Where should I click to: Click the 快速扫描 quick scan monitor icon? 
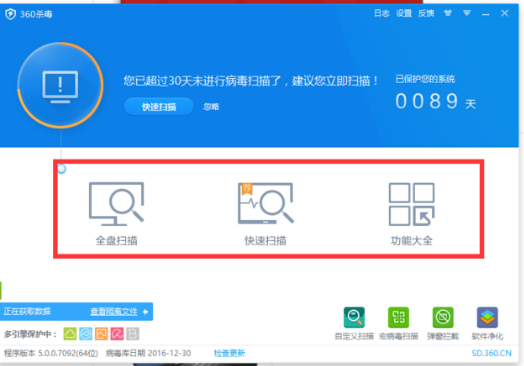266,203
